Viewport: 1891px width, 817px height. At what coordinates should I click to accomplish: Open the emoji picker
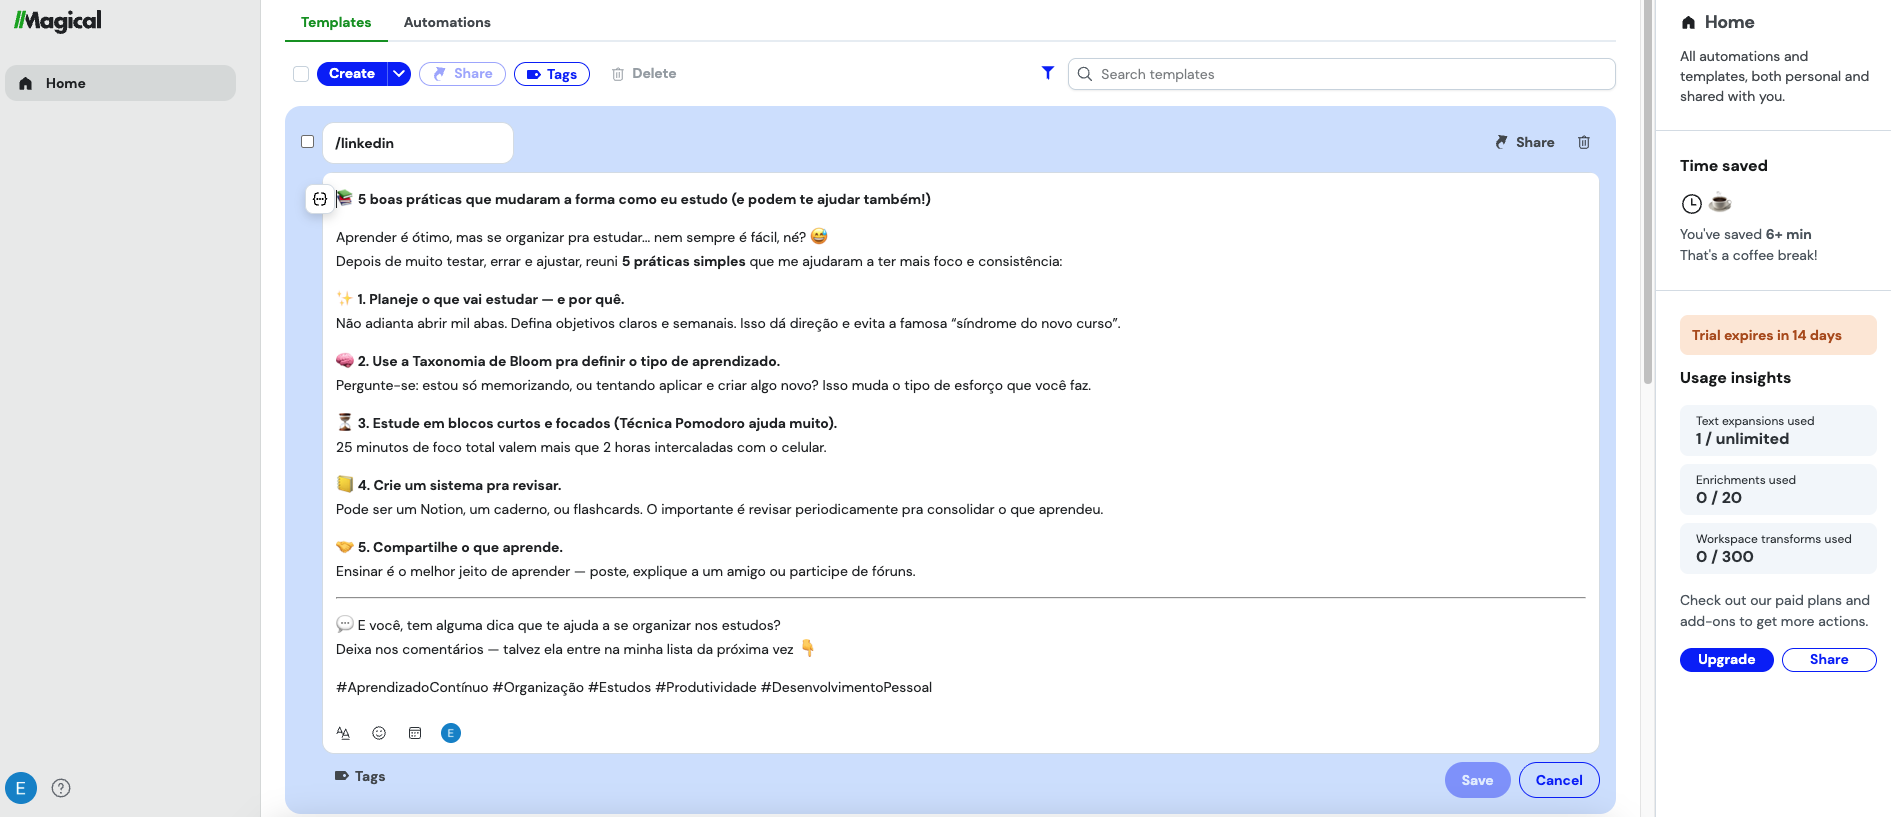click(379, 733)
